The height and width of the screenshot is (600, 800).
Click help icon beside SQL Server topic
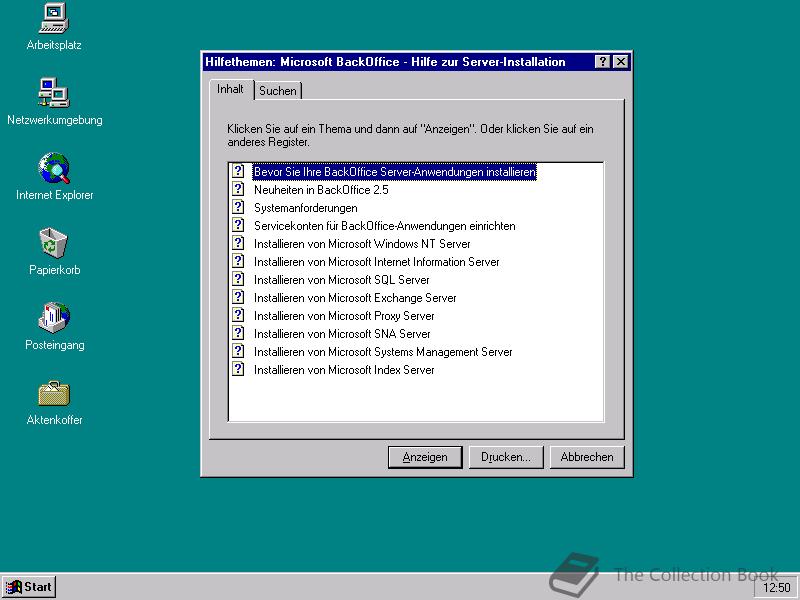(238, 279)
